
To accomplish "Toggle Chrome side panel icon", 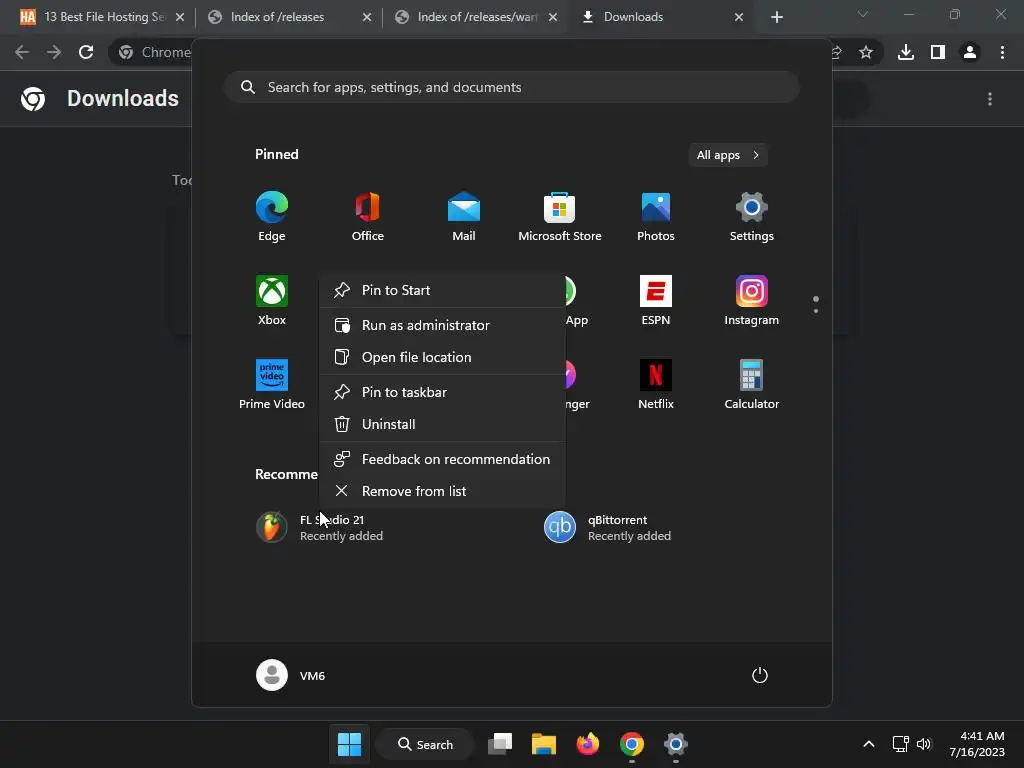I will pyautogui.click(x=938, y=52).
